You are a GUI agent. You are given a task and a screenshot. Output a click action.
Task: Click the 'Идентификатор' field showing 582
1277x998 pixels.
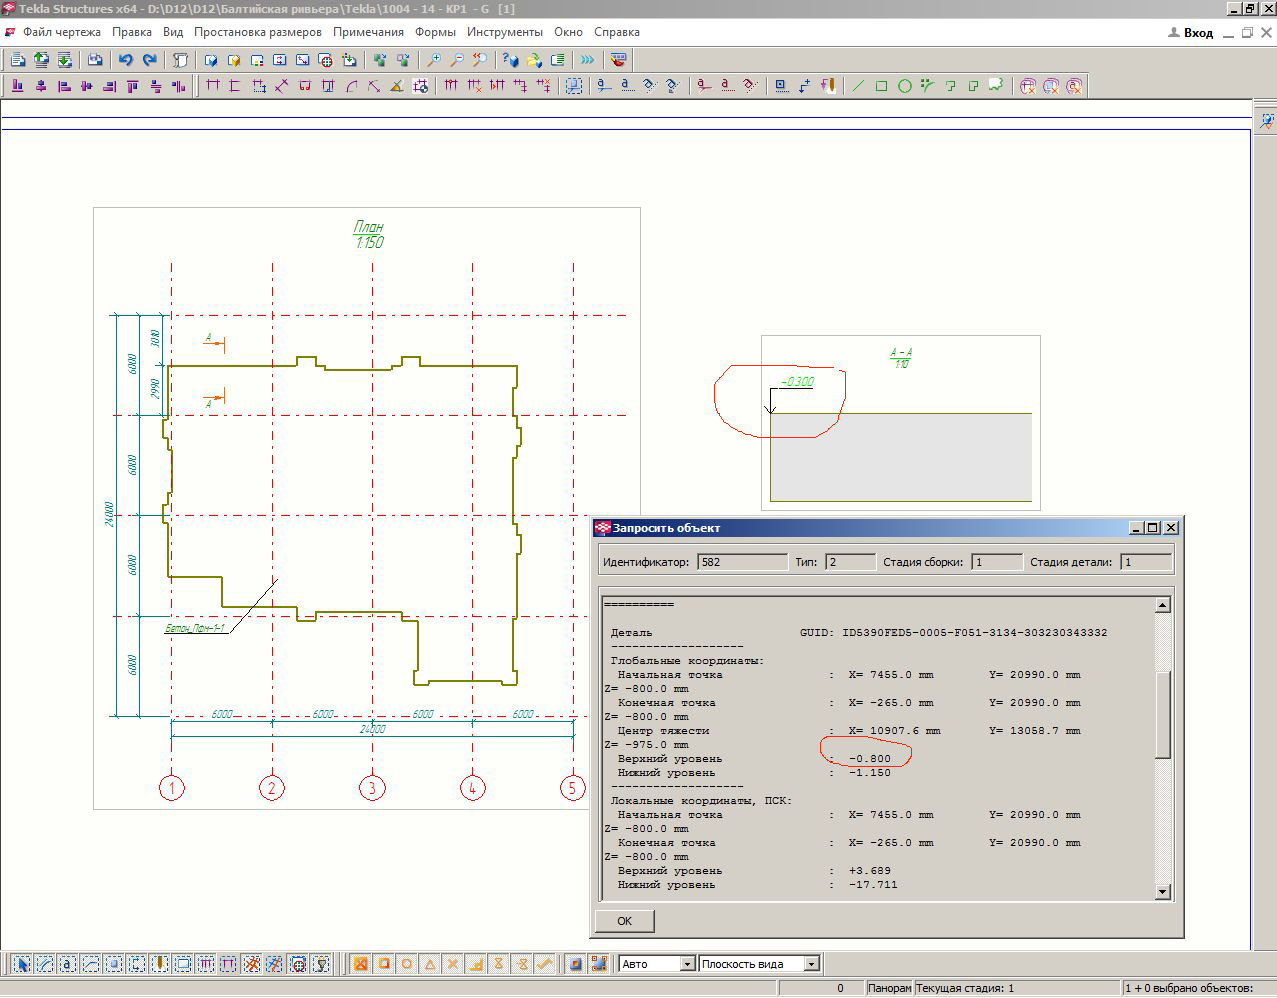coord(741,562)
